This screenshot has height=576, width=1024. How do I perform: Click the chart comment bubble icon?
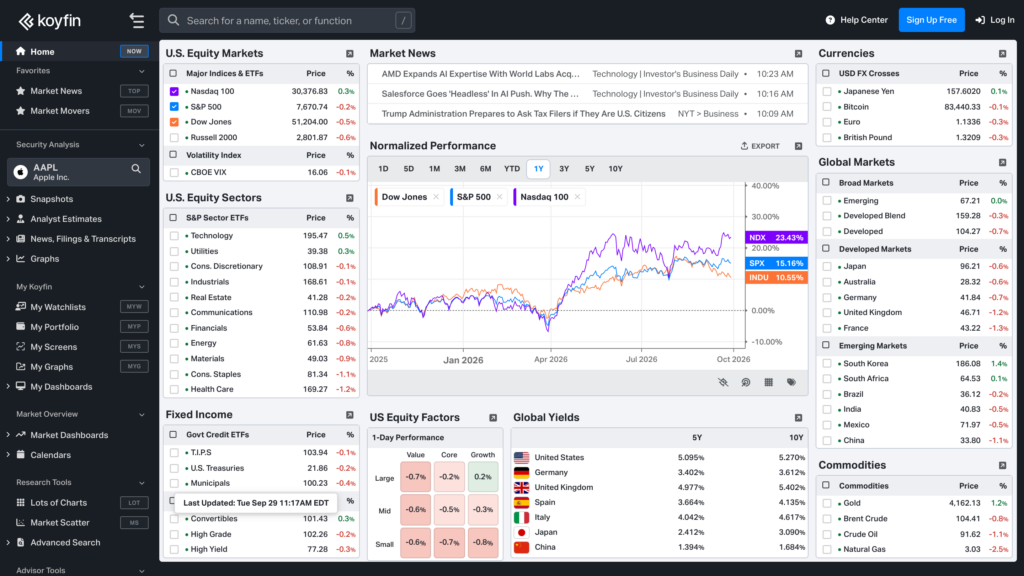coord(746,383)
